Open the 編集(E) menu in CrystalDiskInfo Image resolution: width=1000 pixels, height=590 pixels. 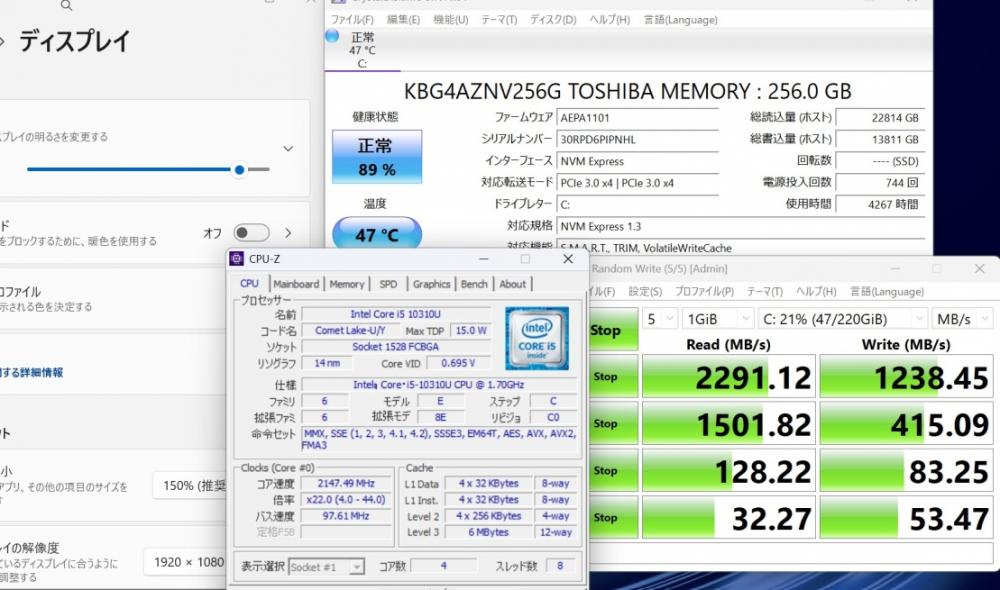click(x=403, y=20)
